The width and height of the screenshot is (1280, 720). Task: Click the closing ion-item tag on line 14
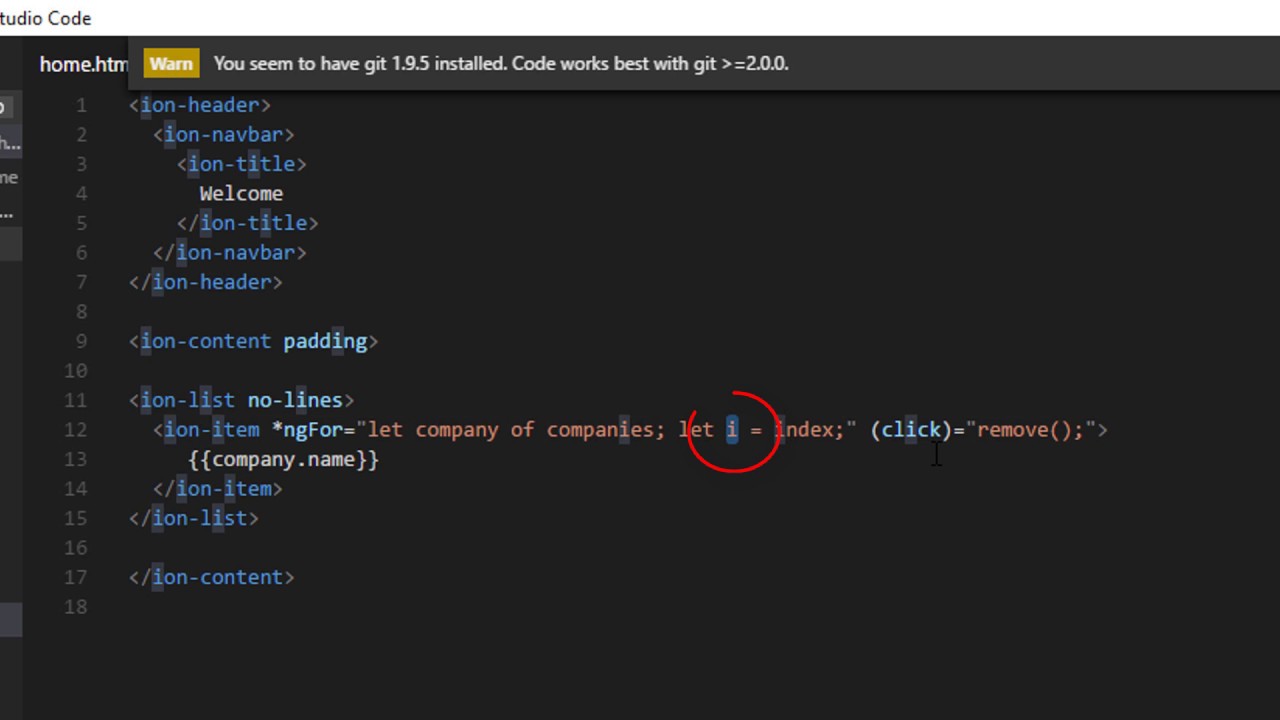pos(218,488)
